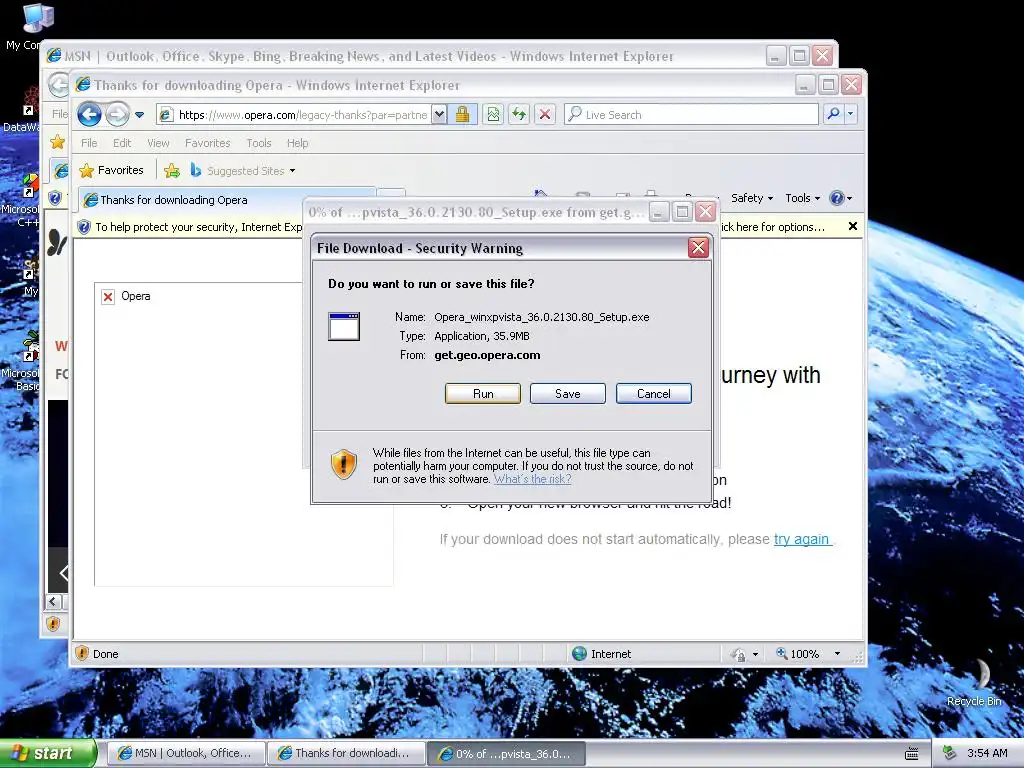Minimize the download progress window
Viewport: 1024px width, 768px height.
tap(659, 212)
